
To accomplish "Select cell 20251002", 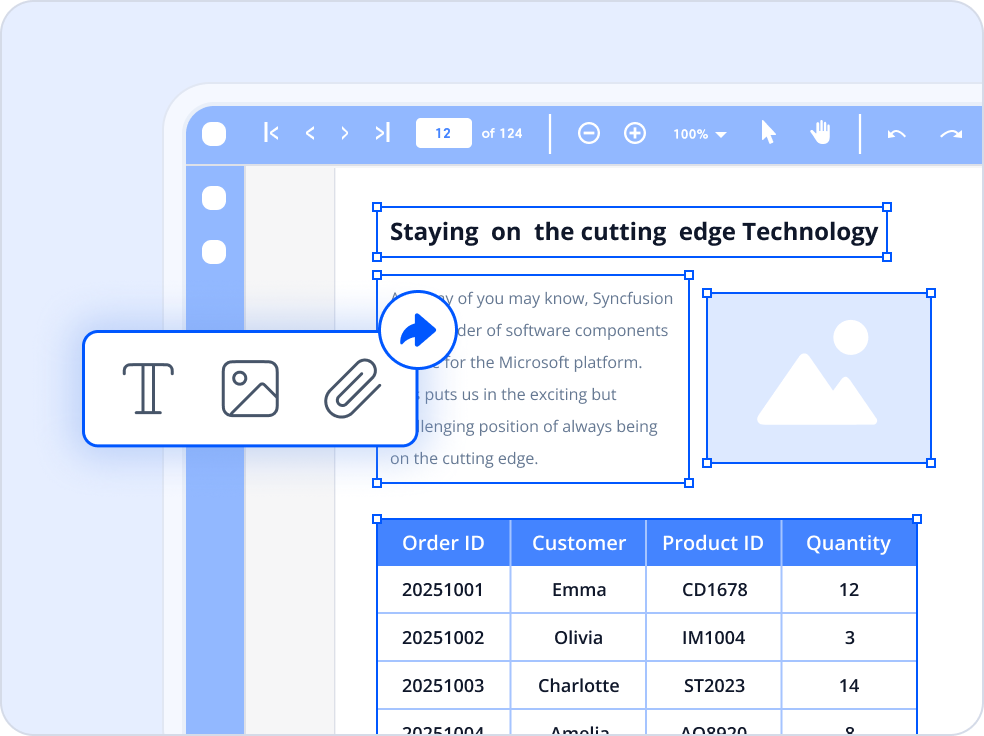I will point(444,637).
